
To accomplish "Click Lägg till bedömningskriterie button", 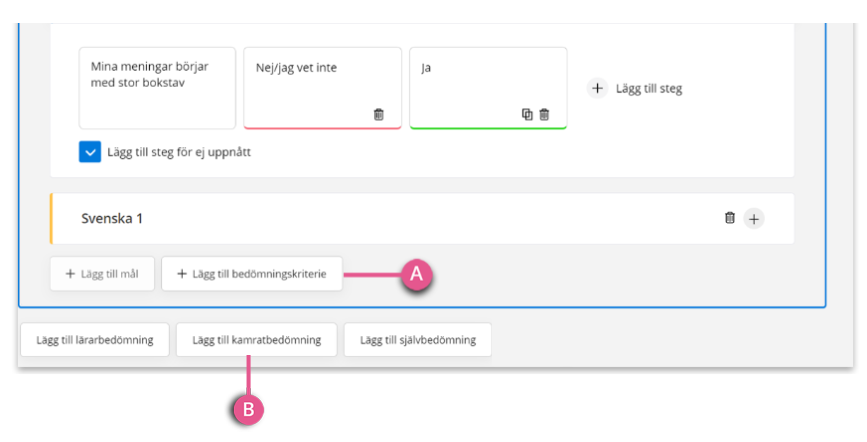I will pos(252,274).
